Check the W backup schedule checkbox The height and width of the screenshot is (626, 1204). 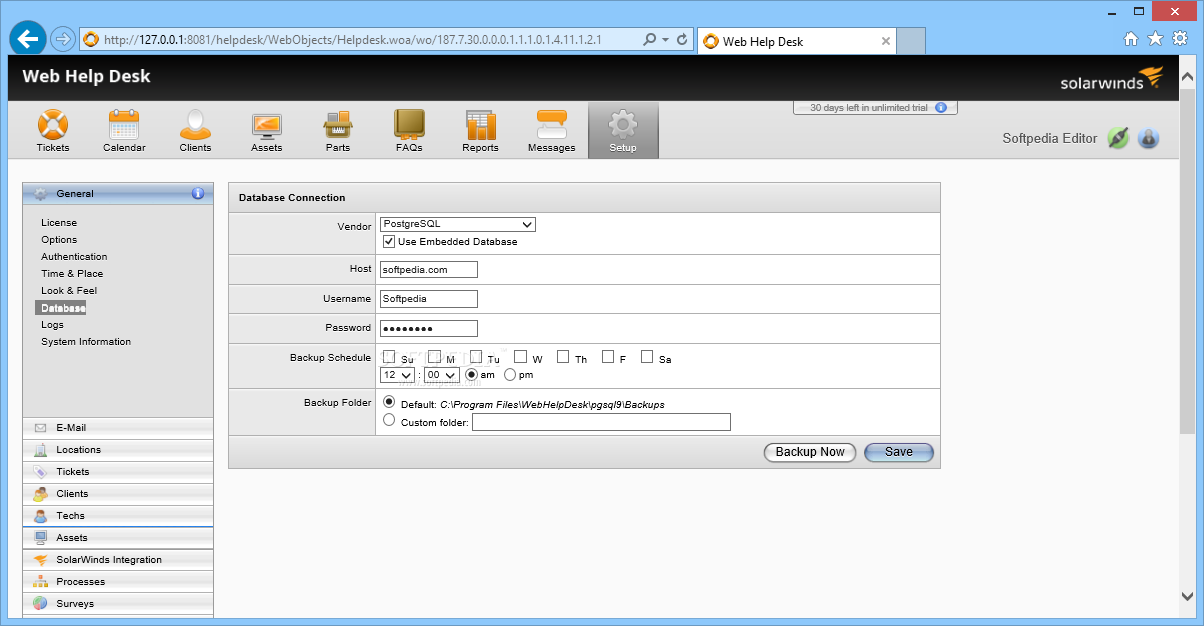coord(520,357)
